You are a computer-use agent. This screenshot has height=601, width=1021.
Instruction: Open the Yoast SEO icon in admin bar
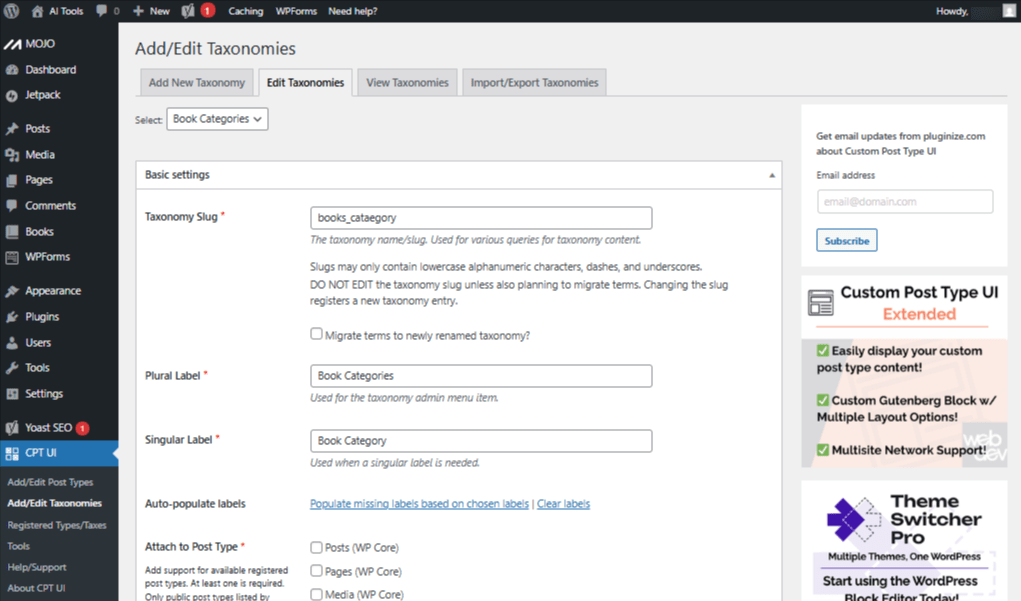point(188,11)
